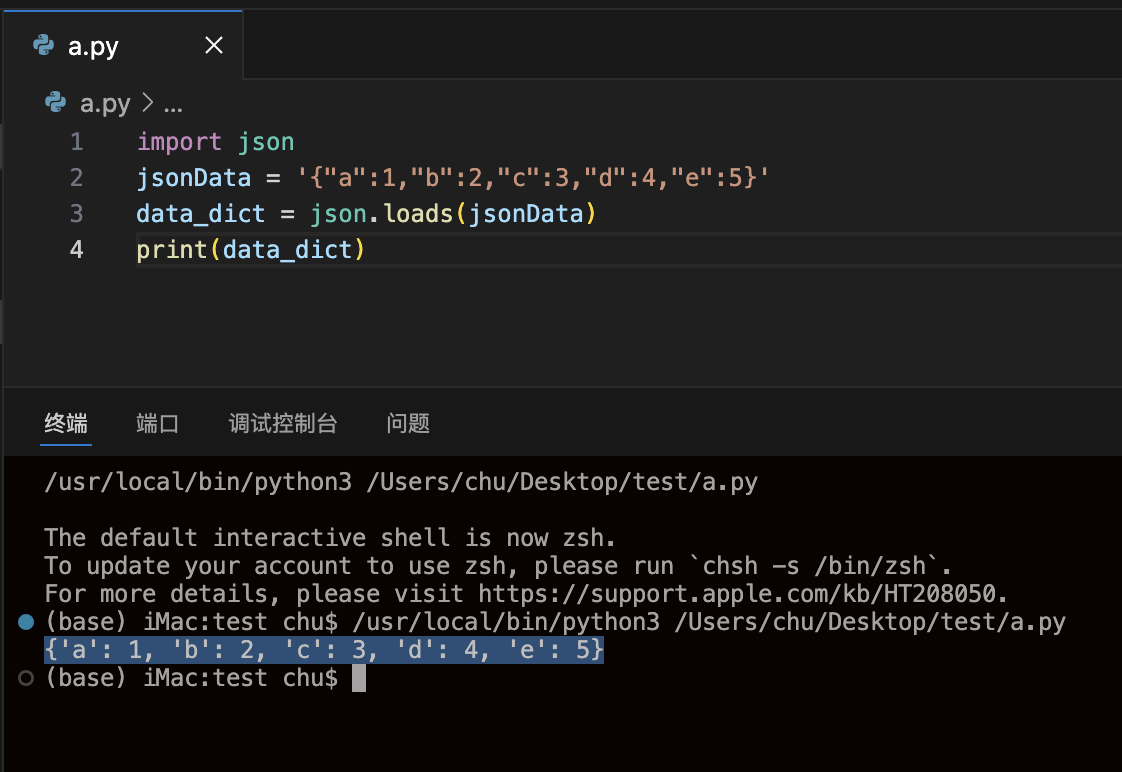Image resolution: width=1122 pixels, height=772 pixels.
Task: Close the a.py editor tab
Action: (x=213, y=45)
